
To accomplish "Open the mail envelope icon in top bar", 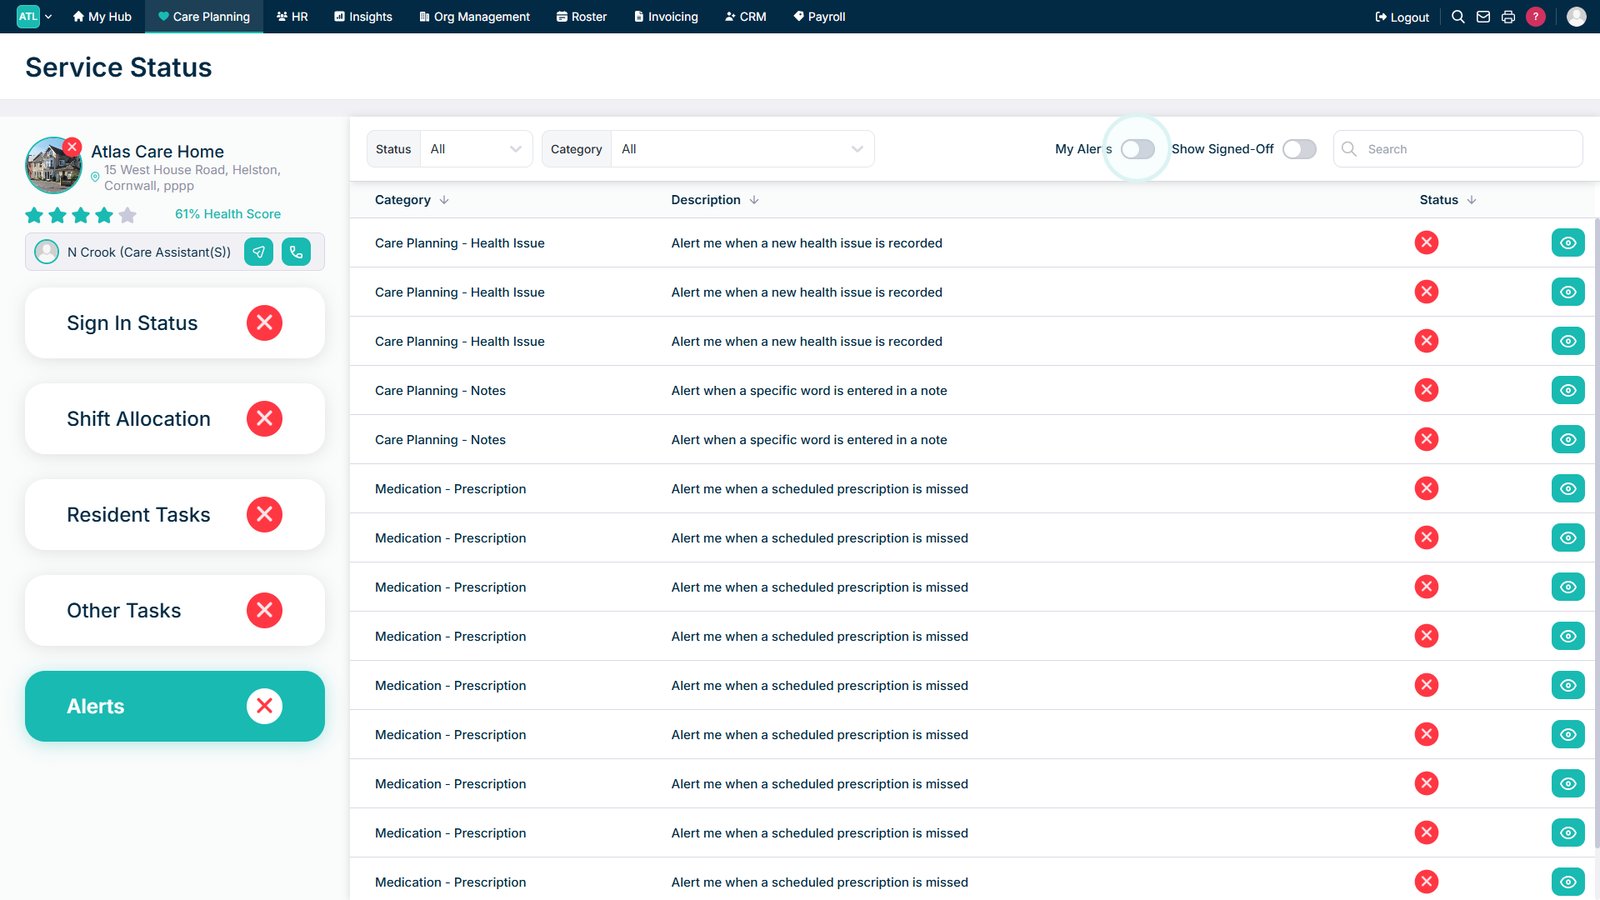I will [x=1483, y=17].
